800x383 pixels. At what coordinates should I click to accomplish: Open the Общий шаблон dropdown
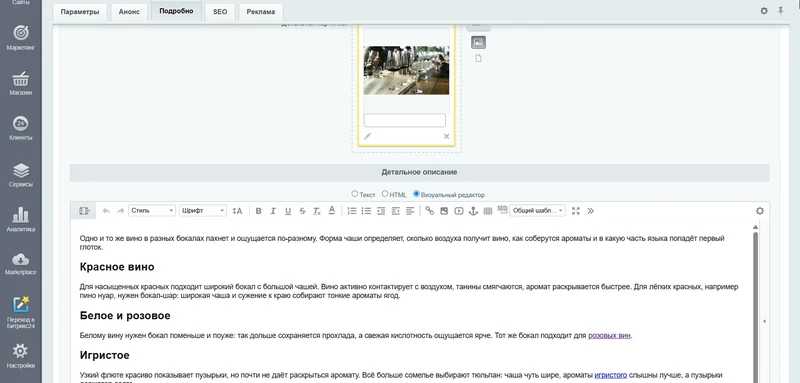coord(537,211)
